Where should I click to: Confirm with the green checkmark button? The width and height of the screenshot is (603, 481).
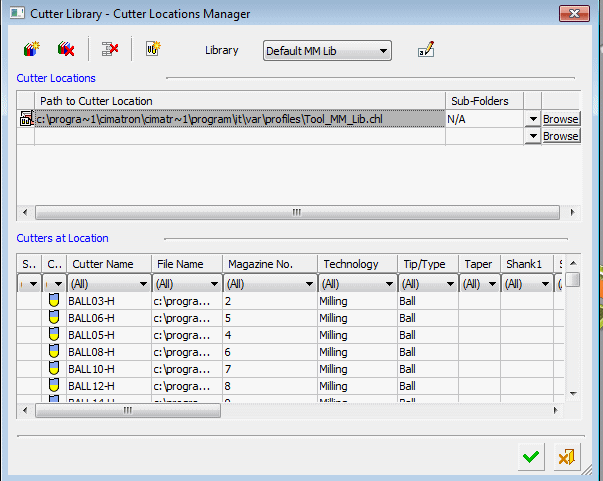pyautogui.click(x=531, y=457)
